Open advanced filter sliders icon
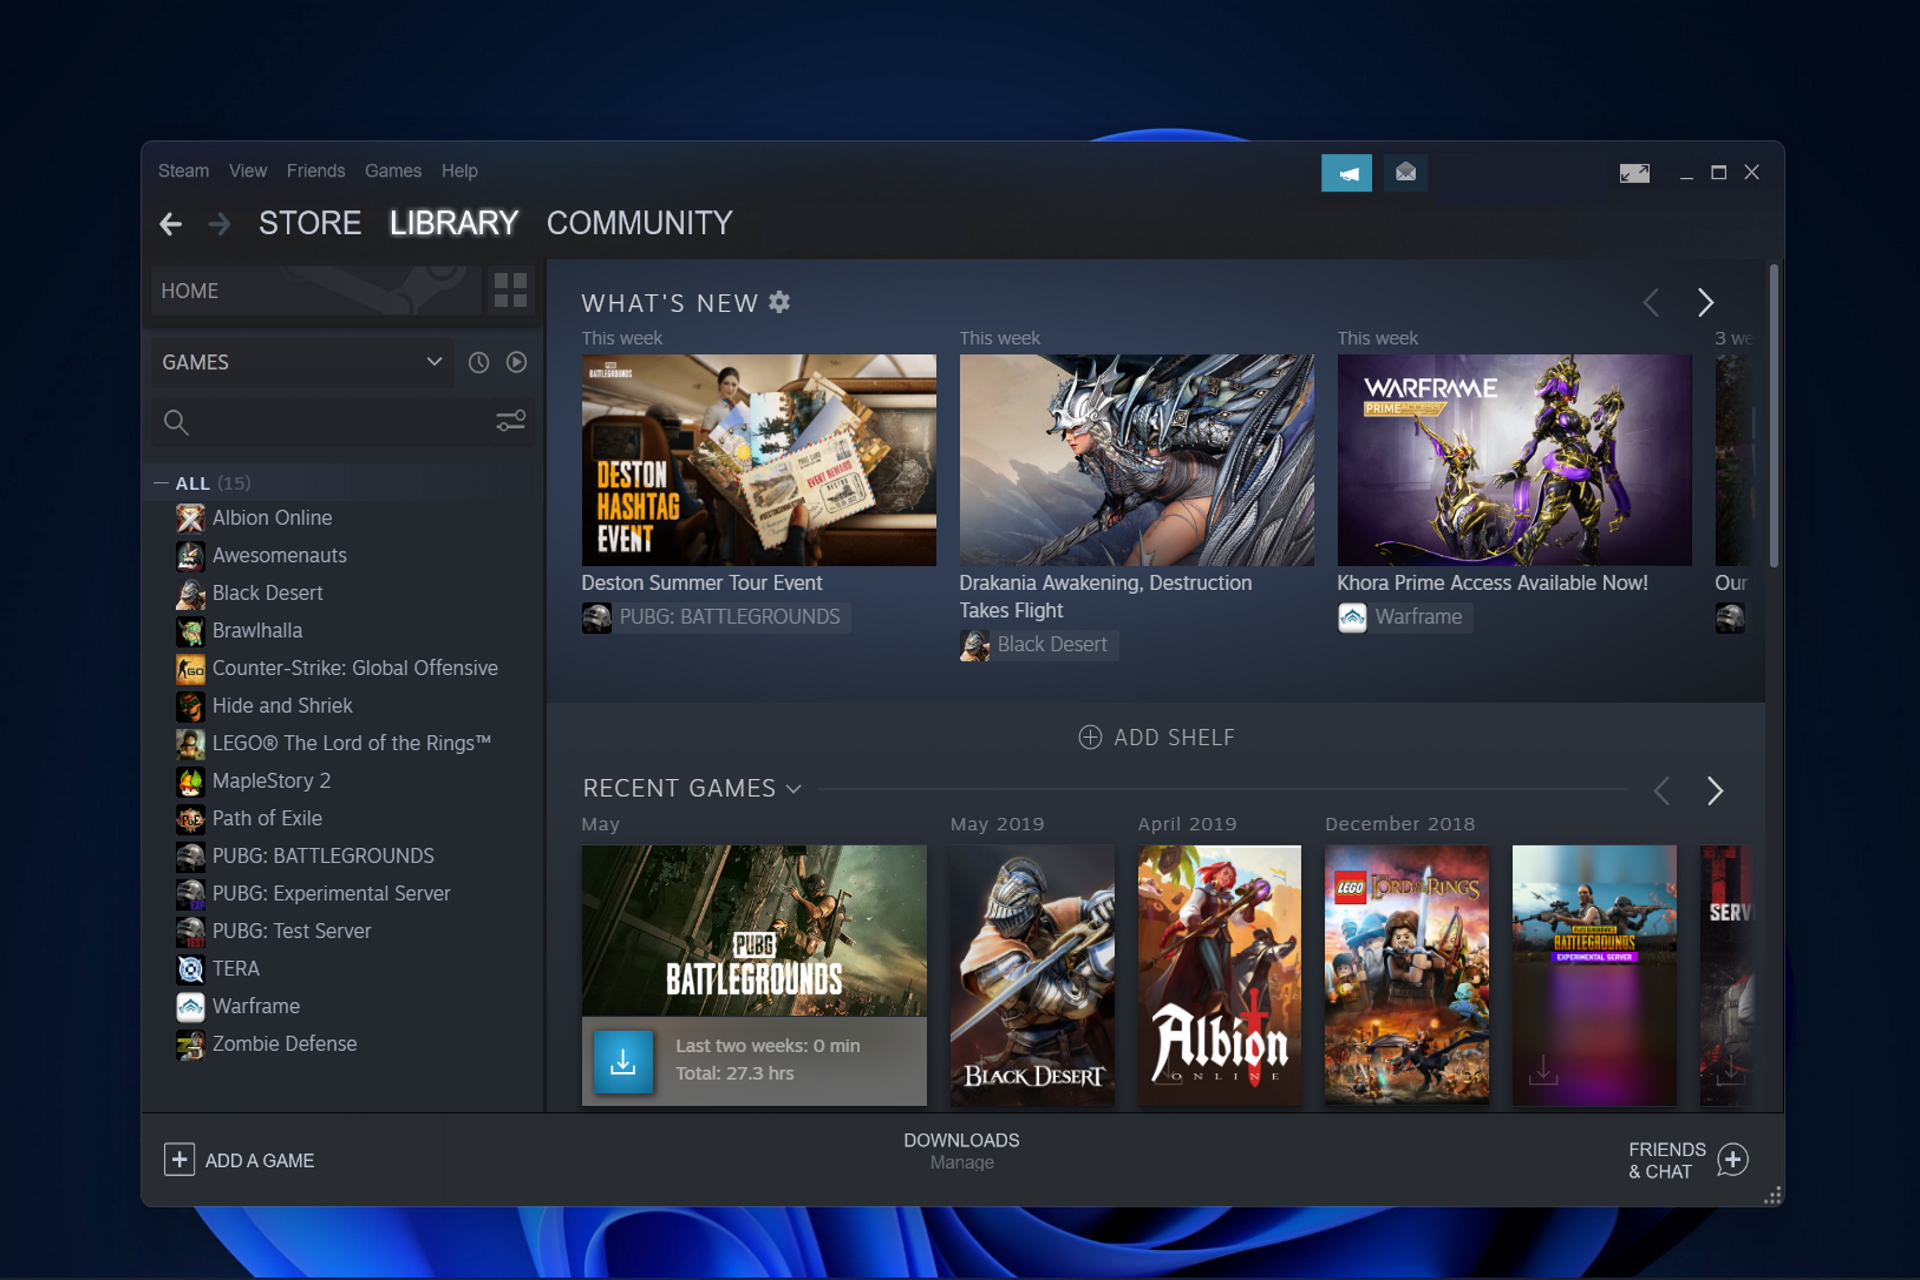The height and width of the screenshot is (1280, 1920). click(x=511, y=421)
